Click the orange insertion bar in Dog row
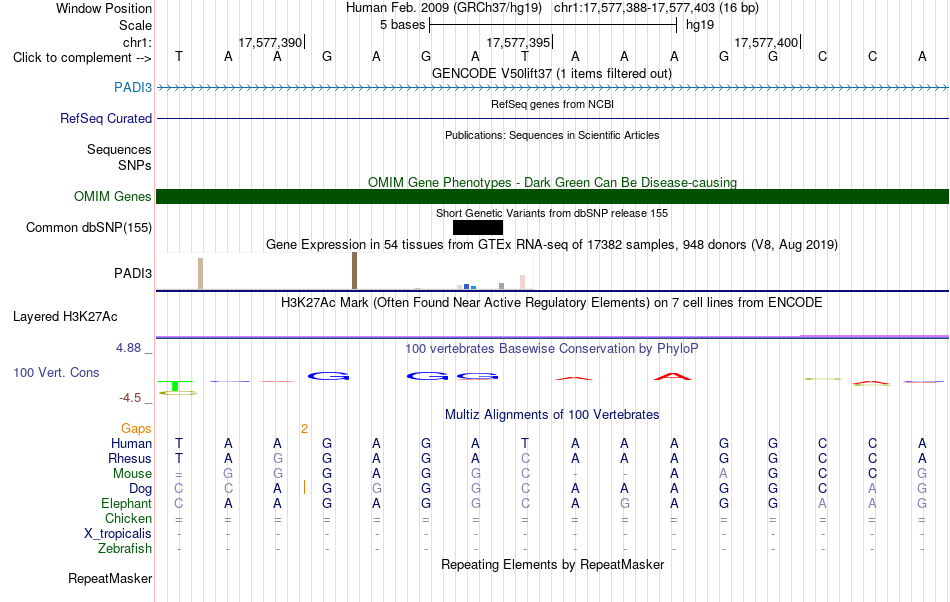 [304, 487]
